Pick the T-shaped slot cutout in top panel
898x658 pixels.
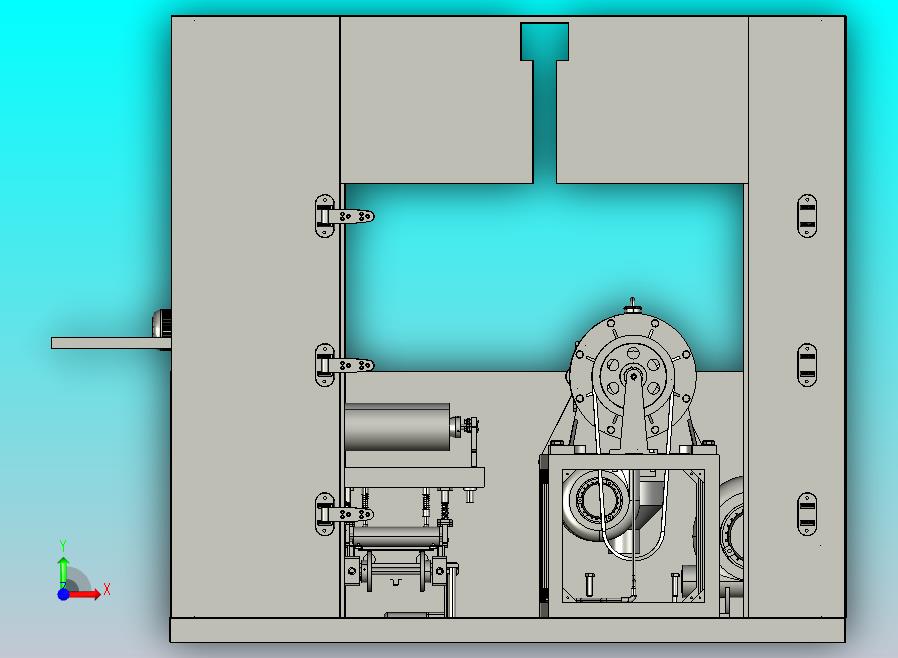pyautogui.click(x=545, y=103)
